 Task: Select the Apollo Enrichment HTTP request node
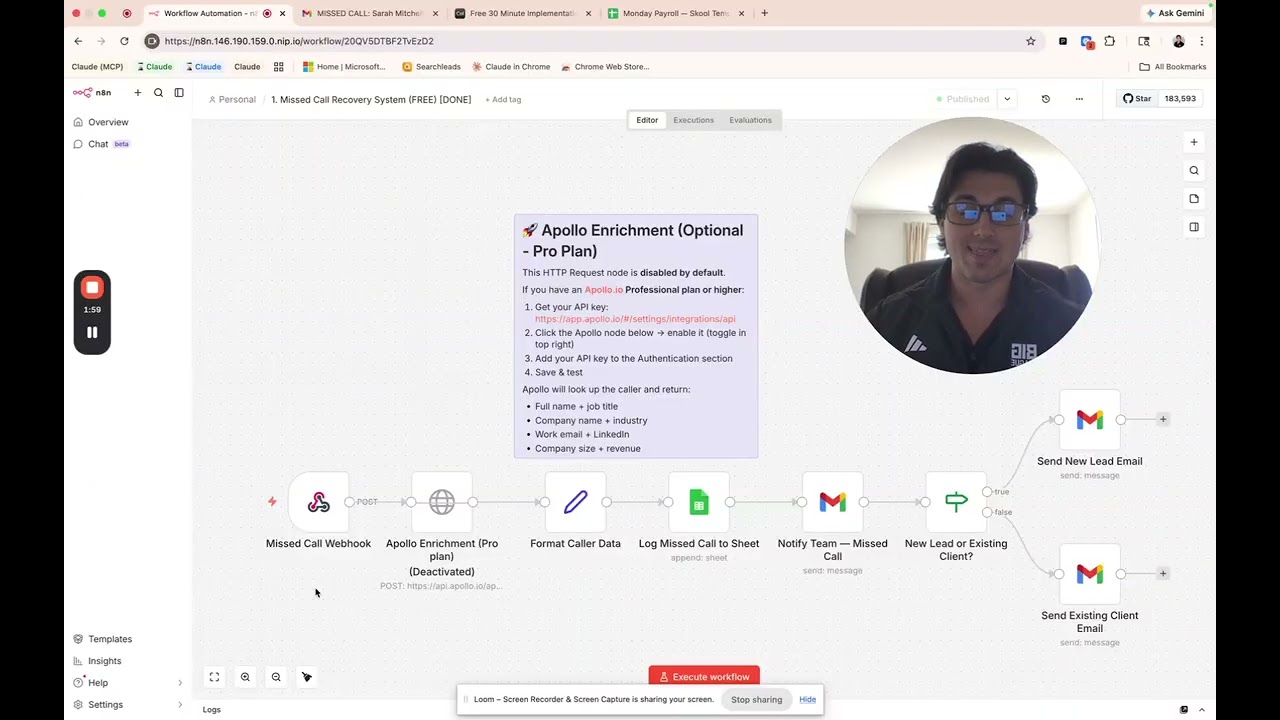442,502
